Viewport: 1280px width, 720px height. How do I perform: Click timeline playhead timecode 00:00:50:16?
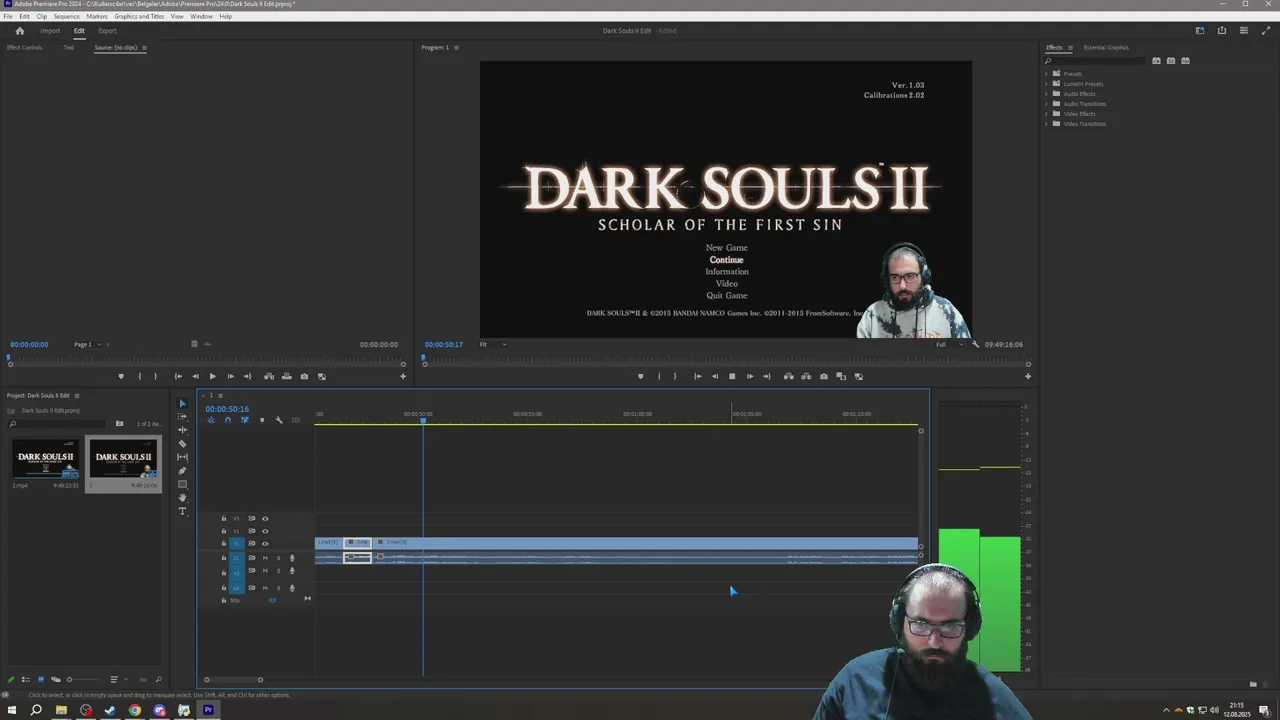point(227,409)
